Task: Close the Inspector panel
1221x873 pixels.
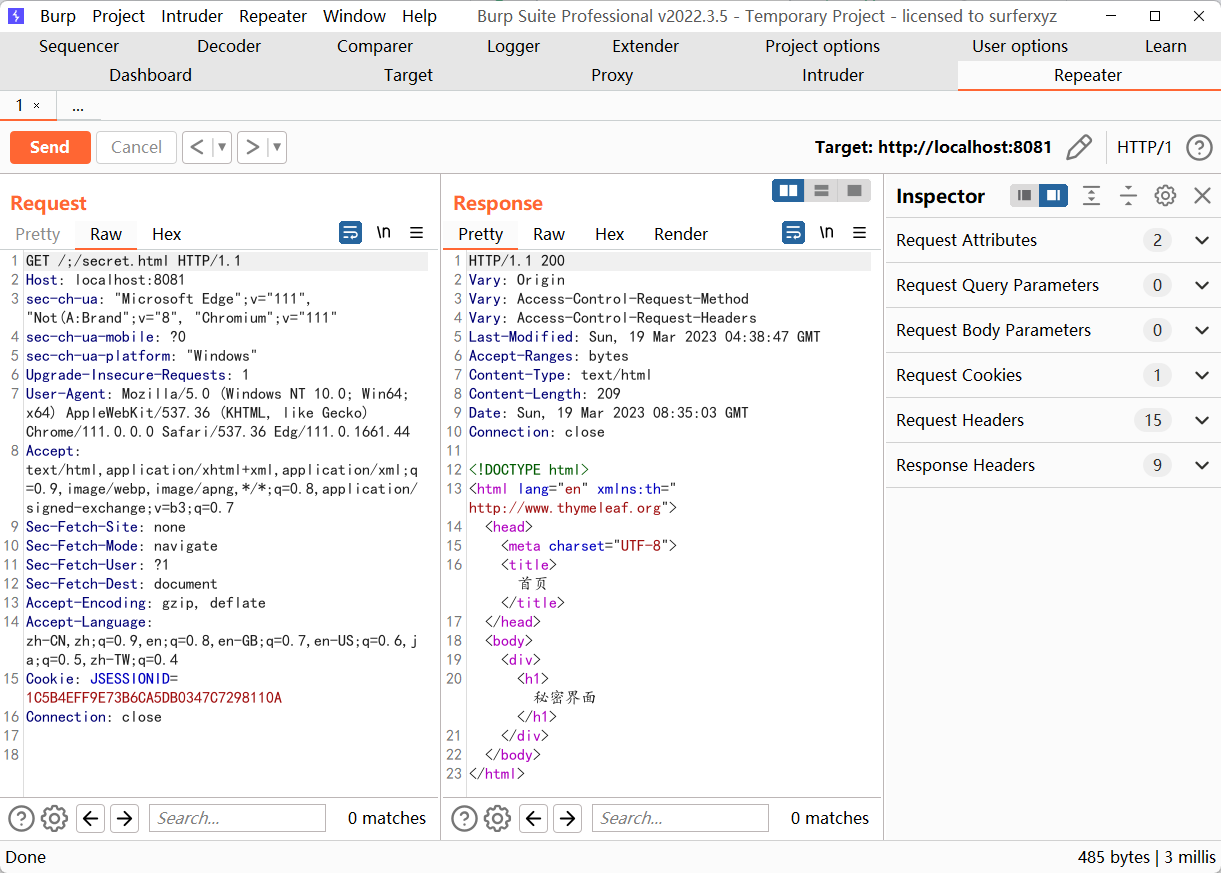Action: tap(1203, 196)
